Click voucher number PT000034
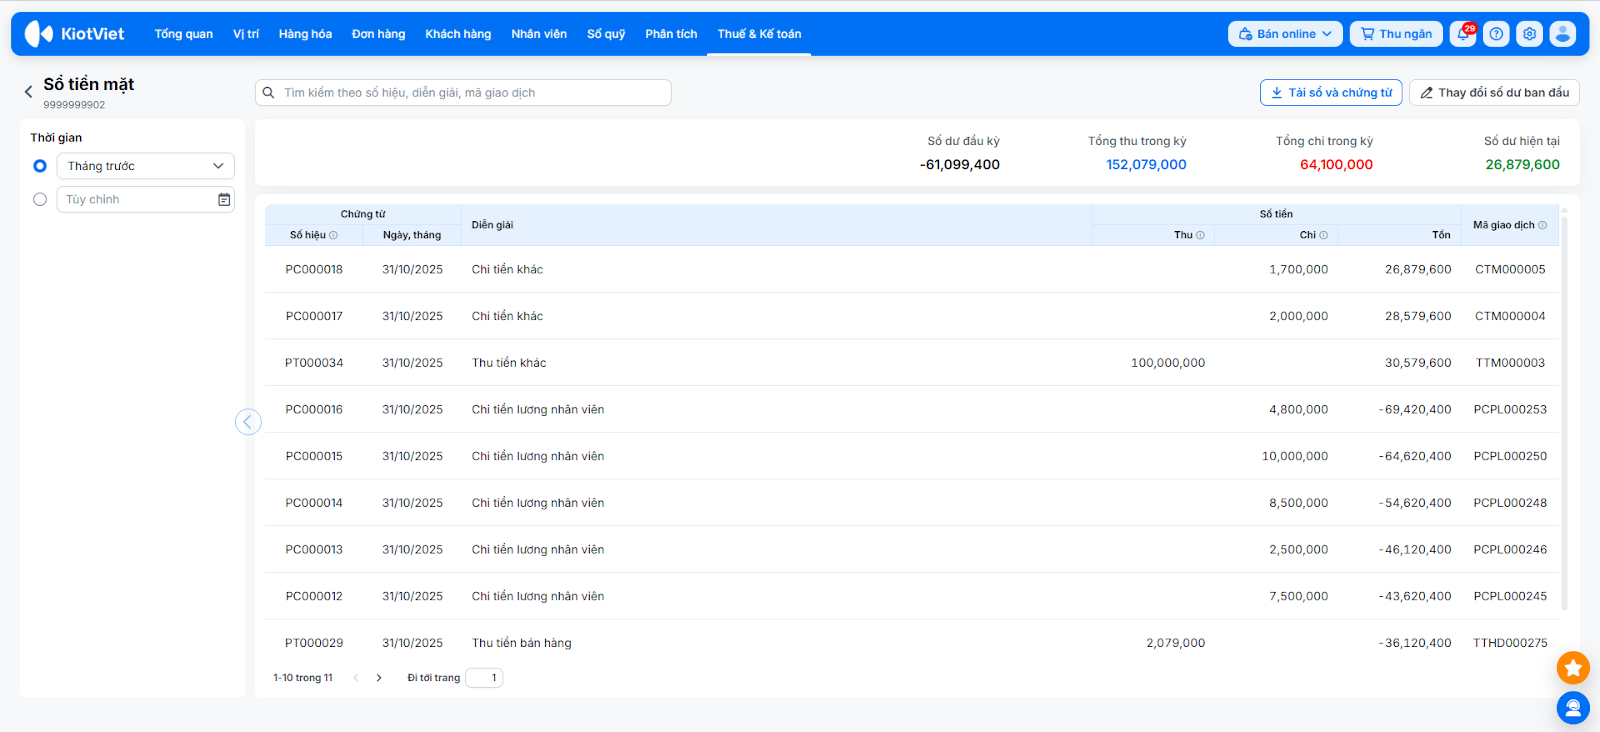Image resolution: width=1600 pixels, height=732 pixels. pos(314,363)
